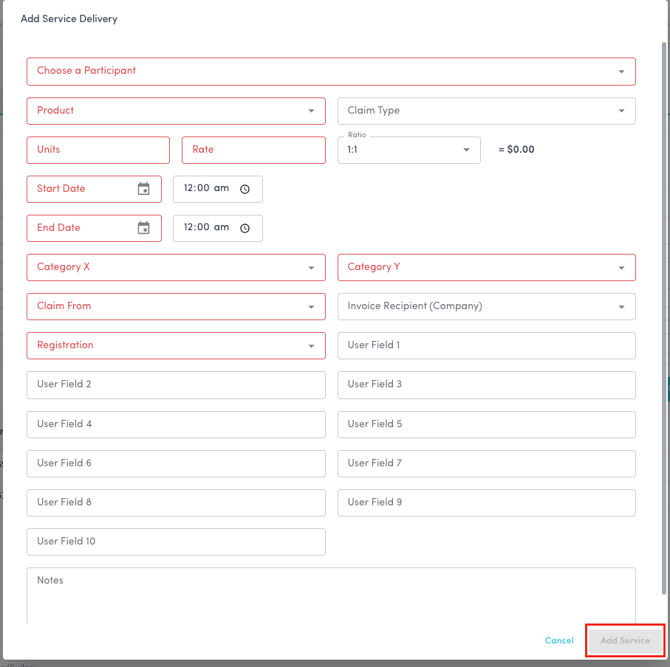Focus the User Field 9 input
Screen dimensions: 670x667
tap(486, 503)
